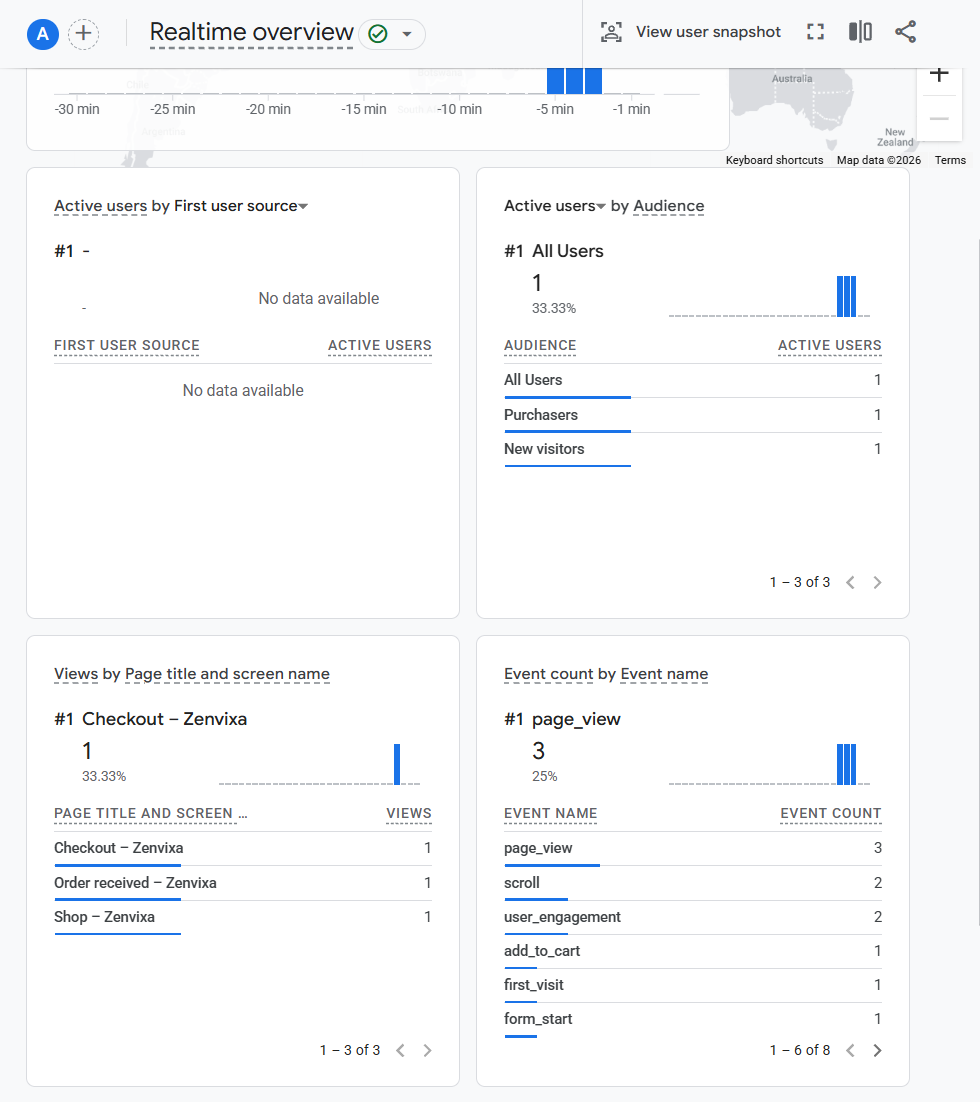Select Checkout – Zenvixa page row
Image resolution: width=980 pixels, height=1102 pixels.
click(x=243, y=848)
